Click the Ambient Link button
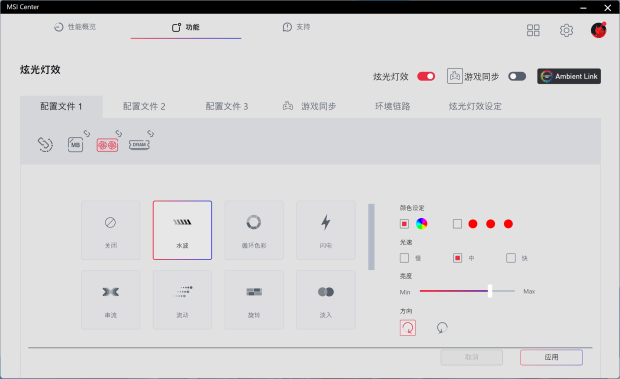Screen dimensions: 620x379 (x=569, y=76)
